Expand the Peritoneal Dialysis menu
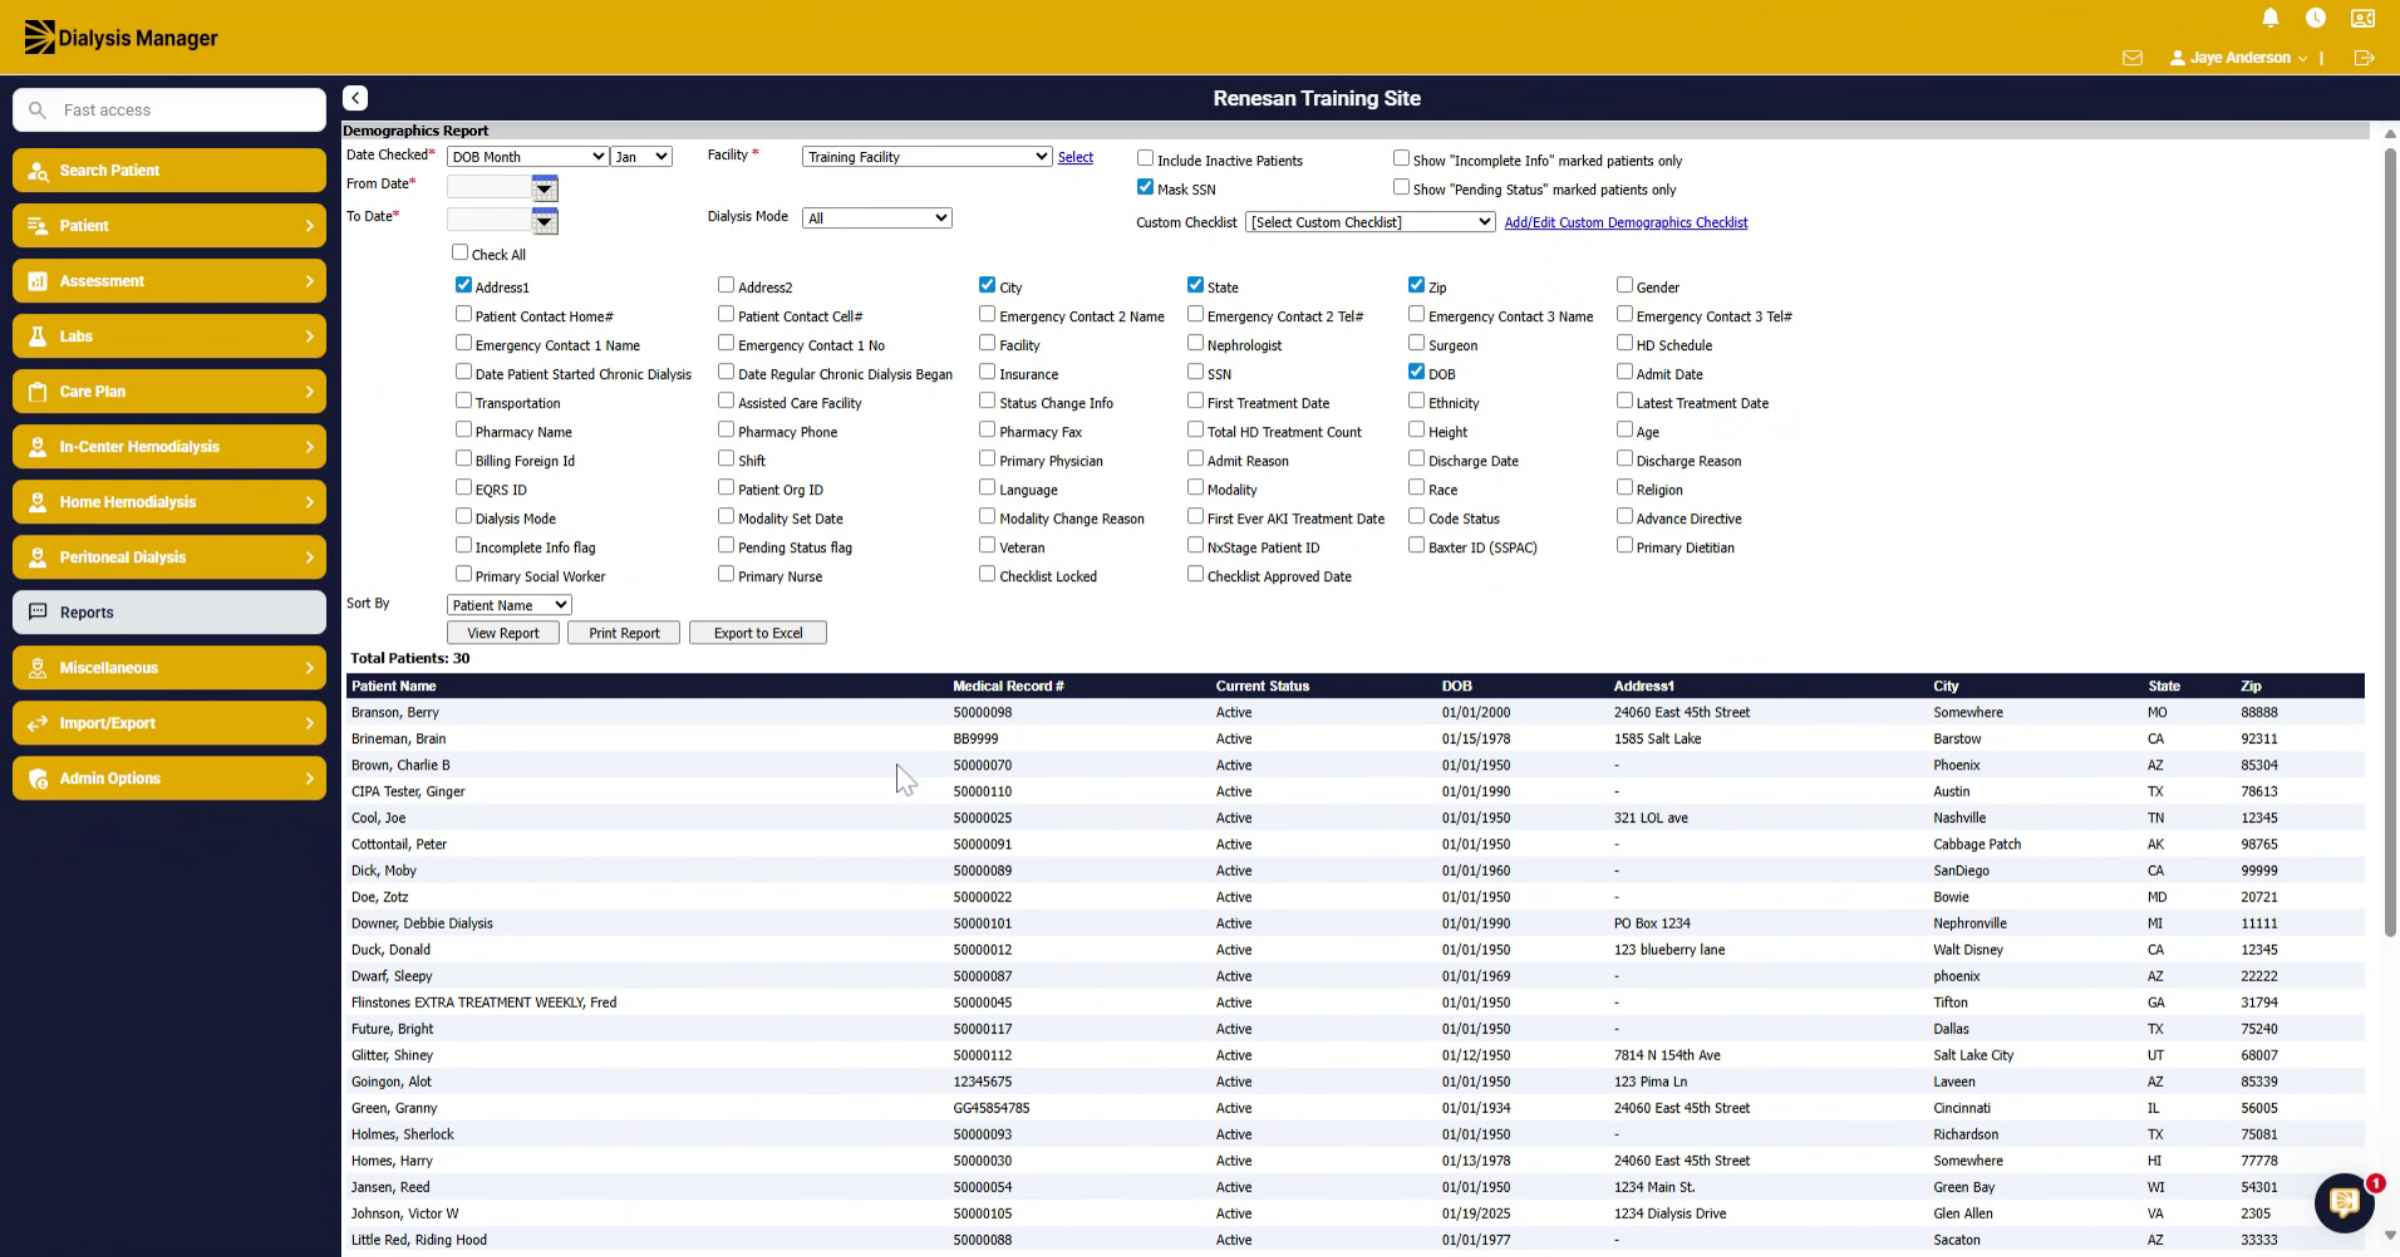This screenshot has width=2400, height=1257. (169, 557)
